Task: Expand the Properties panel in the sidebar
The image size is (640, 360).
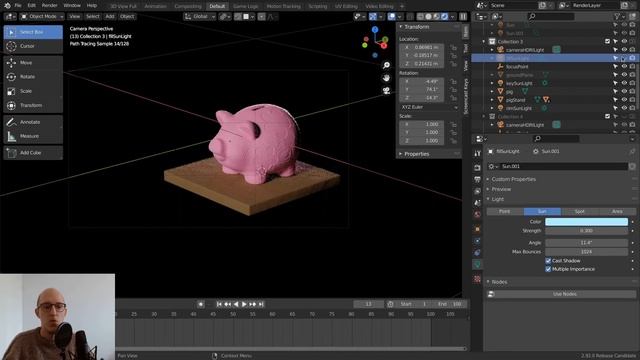Action: tap(417, 154)
